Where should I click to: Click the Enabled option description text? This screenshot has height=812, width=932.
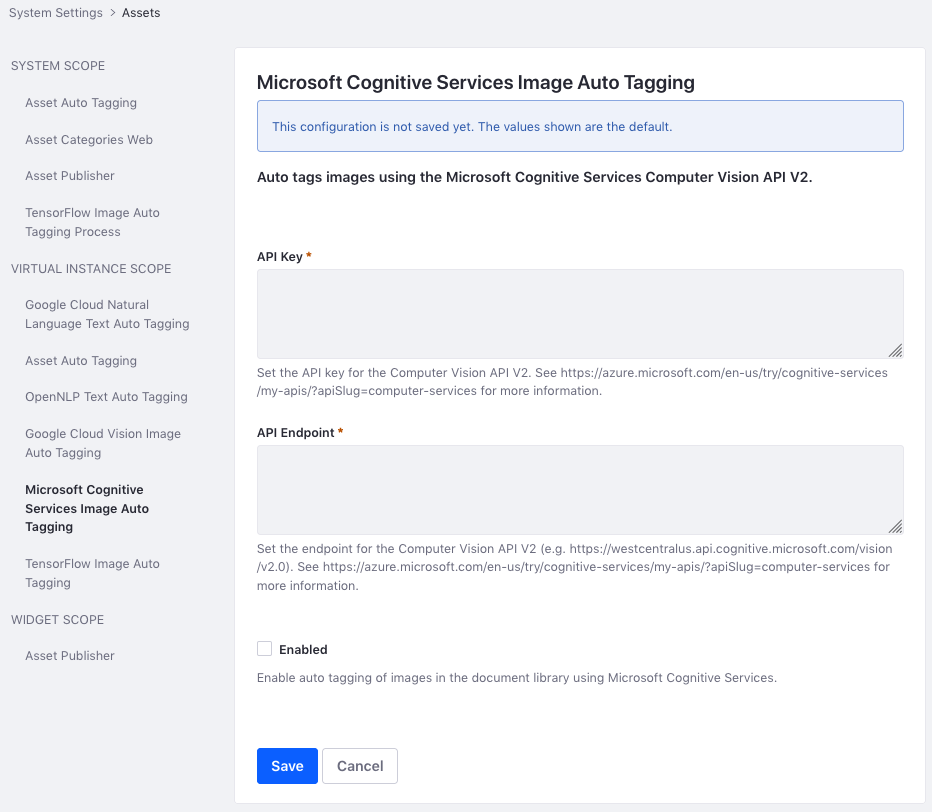(x=517, y=678)
